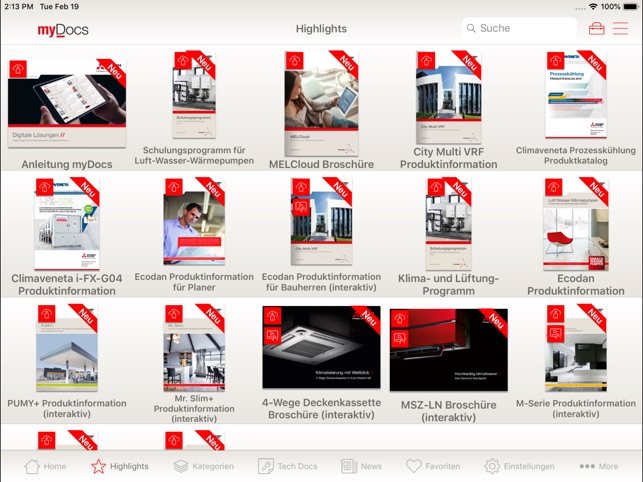This screenshot has width=643, height=482.
Task: Open the Kategorien tab
Action: coord(203,466)
